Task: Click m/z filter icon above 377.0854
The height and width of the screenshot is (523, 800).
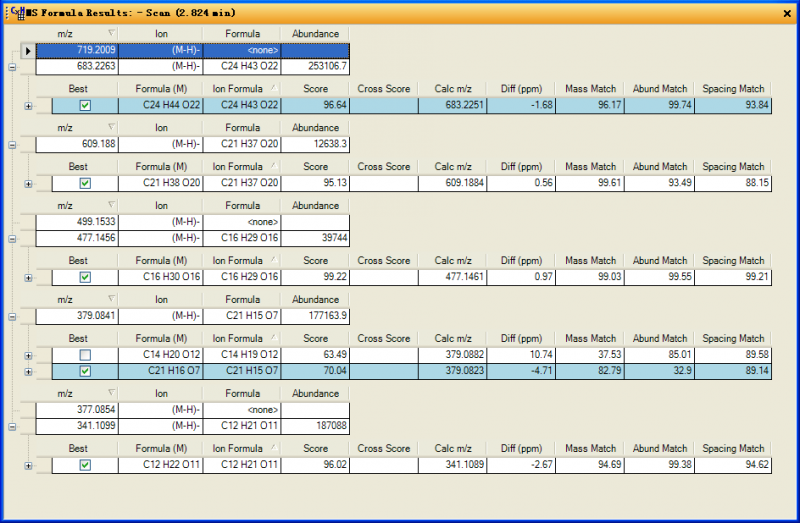Action: [111, 393]
